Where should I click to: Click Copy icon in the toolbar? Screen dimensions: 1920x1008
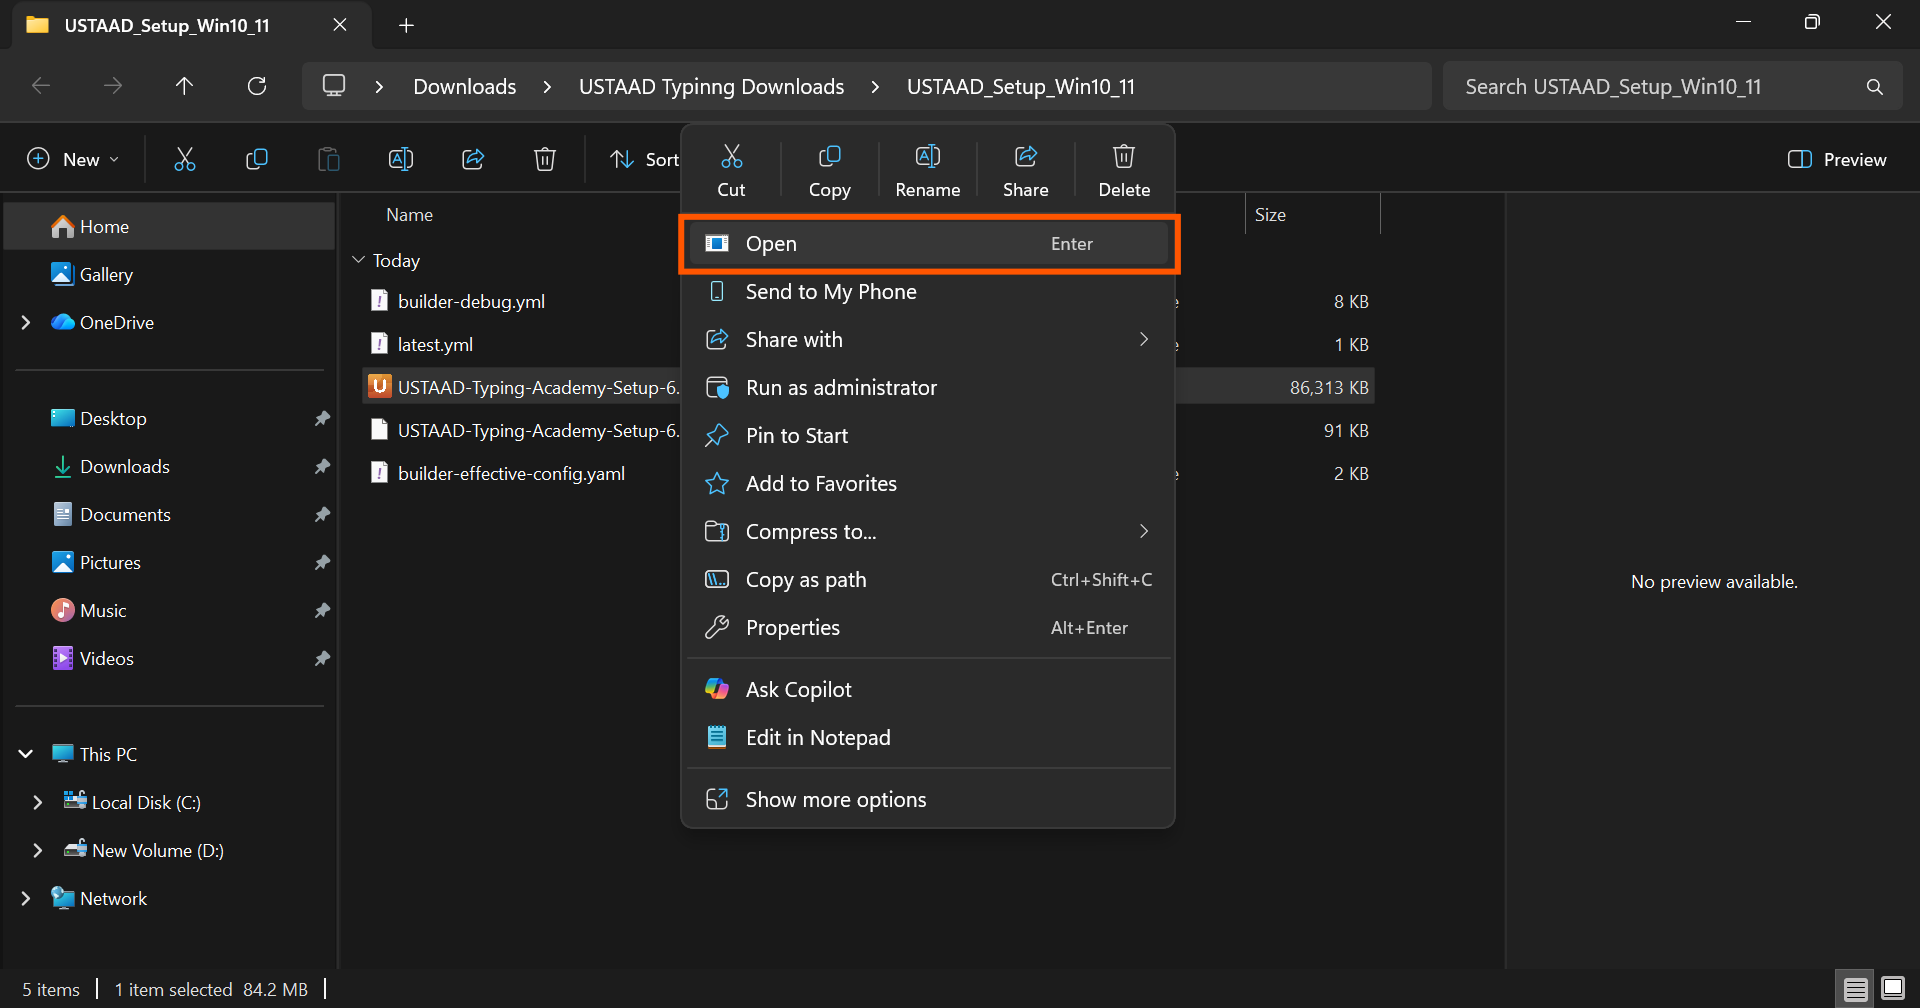[257, 159]
